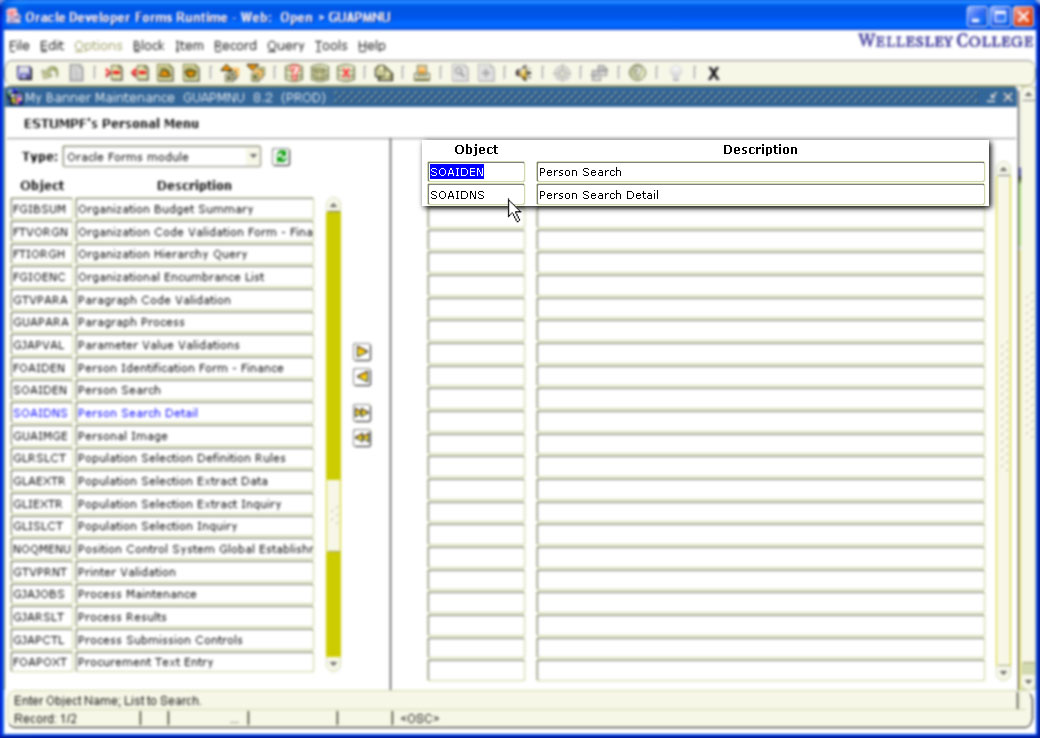Select GLRSLCT Population Selection Definition Rules
The height and width of the screenshot is (738, 1040).
pos(162,458)
